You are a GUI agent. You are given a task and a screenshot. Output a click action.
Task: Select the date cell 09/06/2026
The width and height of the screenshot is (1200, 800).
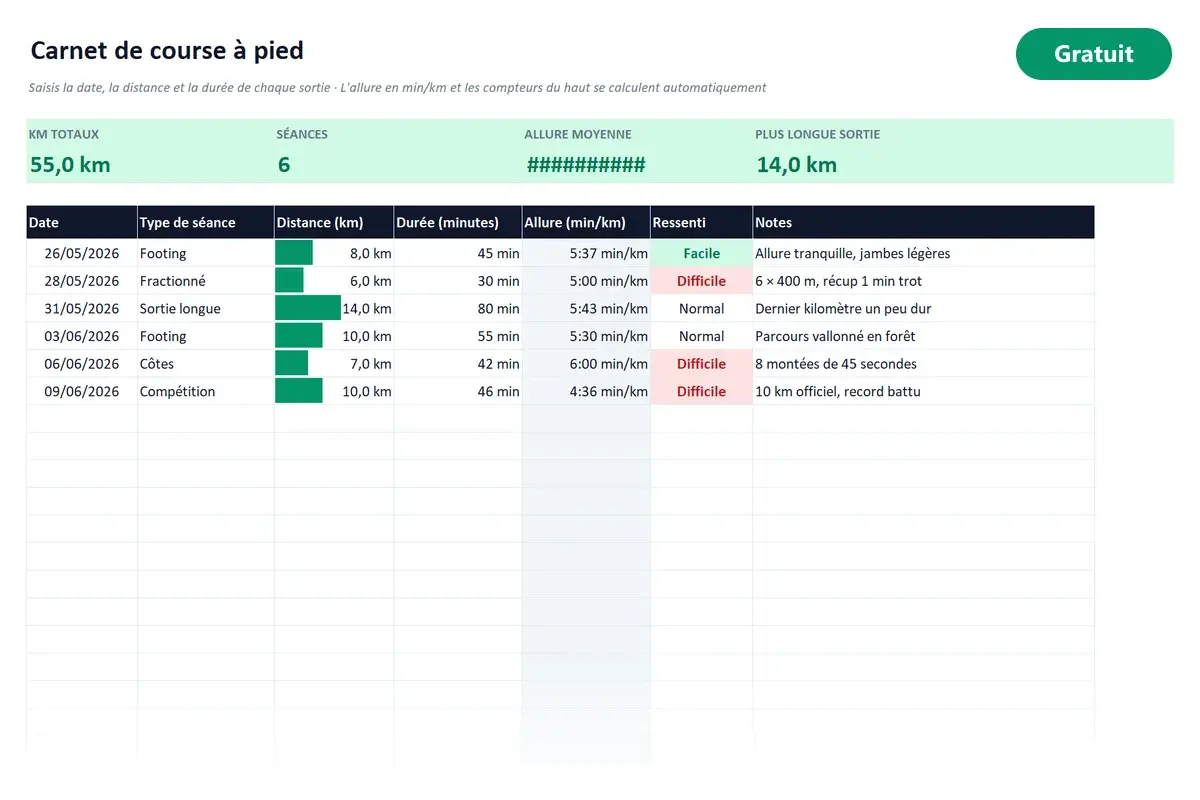click(x=82, y=391)
